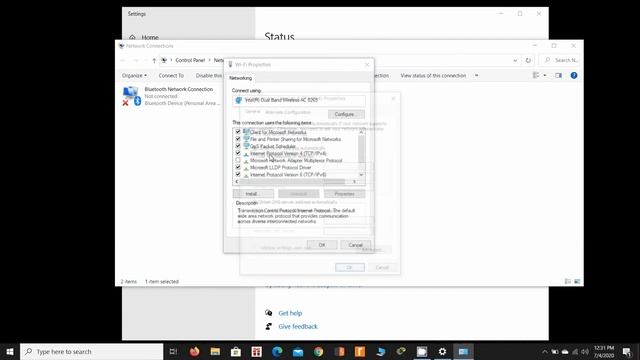The image size is (640, 360).
Task: Uncheck QoS Packet Scheduler
Action: pos(238,146)
